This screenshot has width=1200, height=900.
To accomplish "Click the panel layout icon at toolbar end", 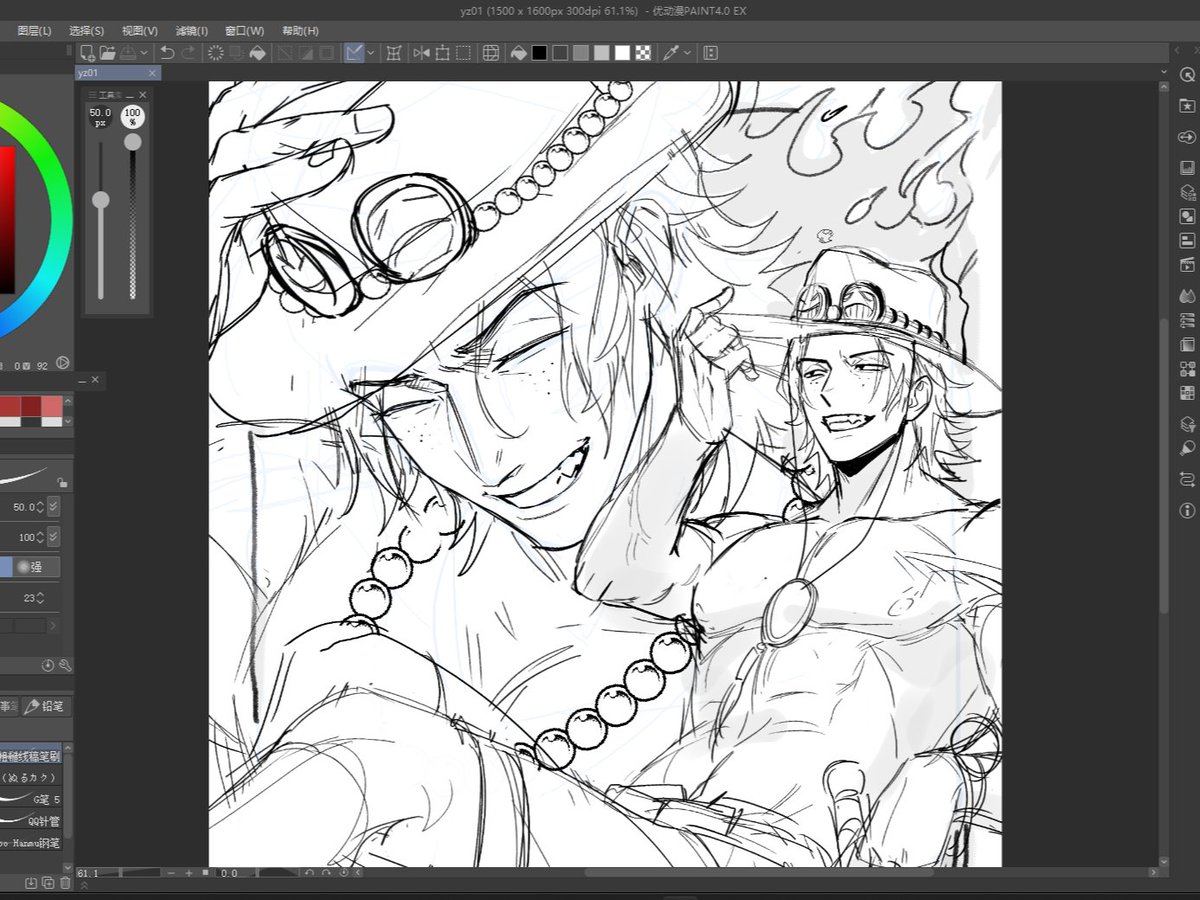I will (x=710, y=52).
